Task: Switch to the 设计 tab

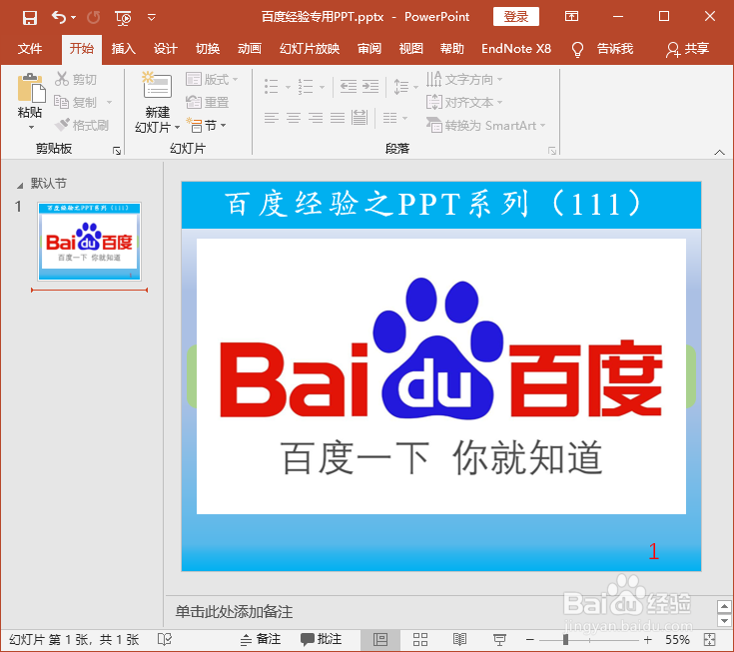Action: [x=165, y=49]
